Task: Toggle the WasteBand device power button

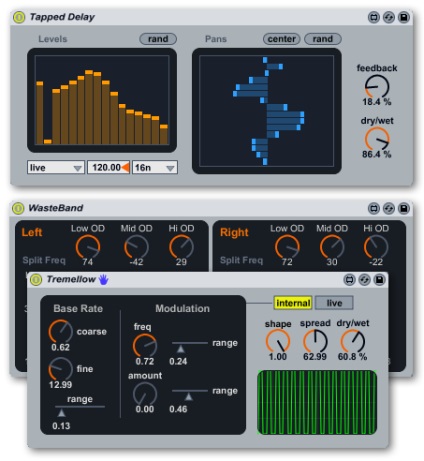Action: [18, 208]
